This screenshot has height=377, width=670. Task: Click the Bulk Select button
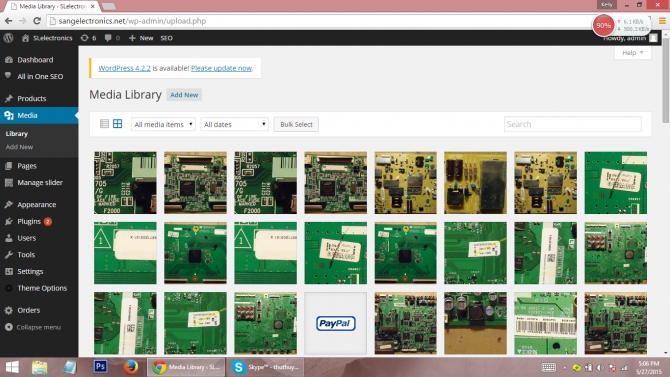[296, 124]
